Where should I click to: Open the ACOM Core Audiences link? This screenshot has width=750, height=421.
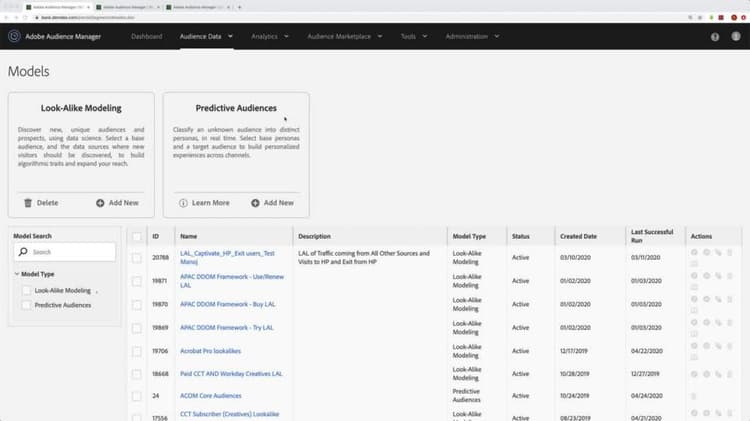click(210, 396)
